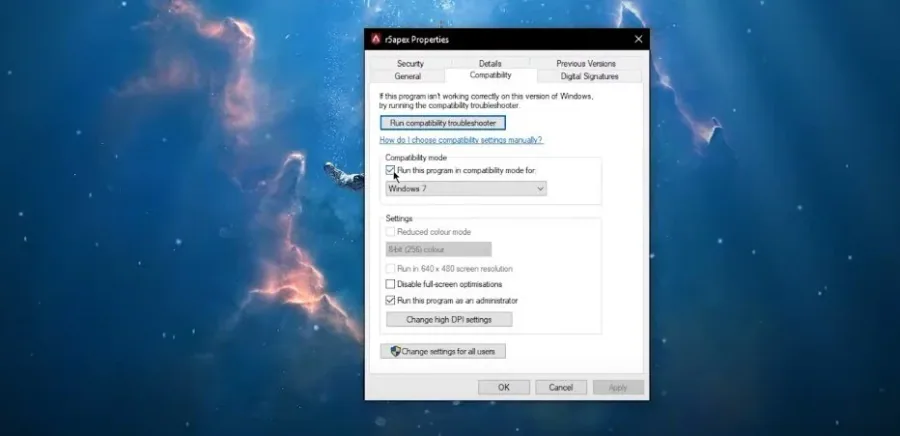Open the Details tab
The image size is (900, 436).
490,63
